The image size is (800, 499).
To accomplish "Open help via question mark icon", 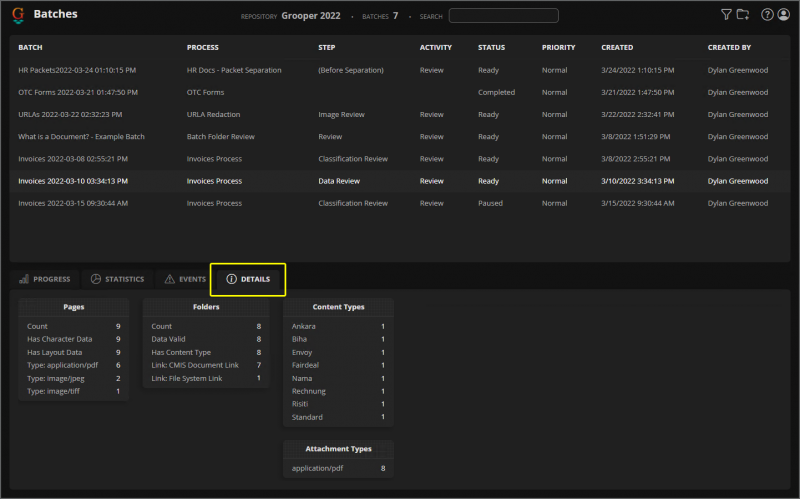I will [767, 15].
